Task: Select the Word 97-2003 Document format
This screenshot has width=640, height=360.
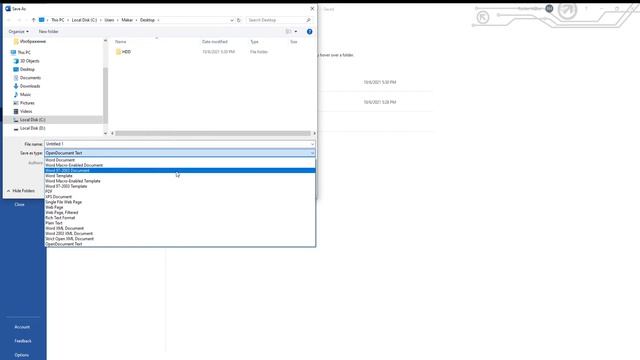Action: (180, 171)
